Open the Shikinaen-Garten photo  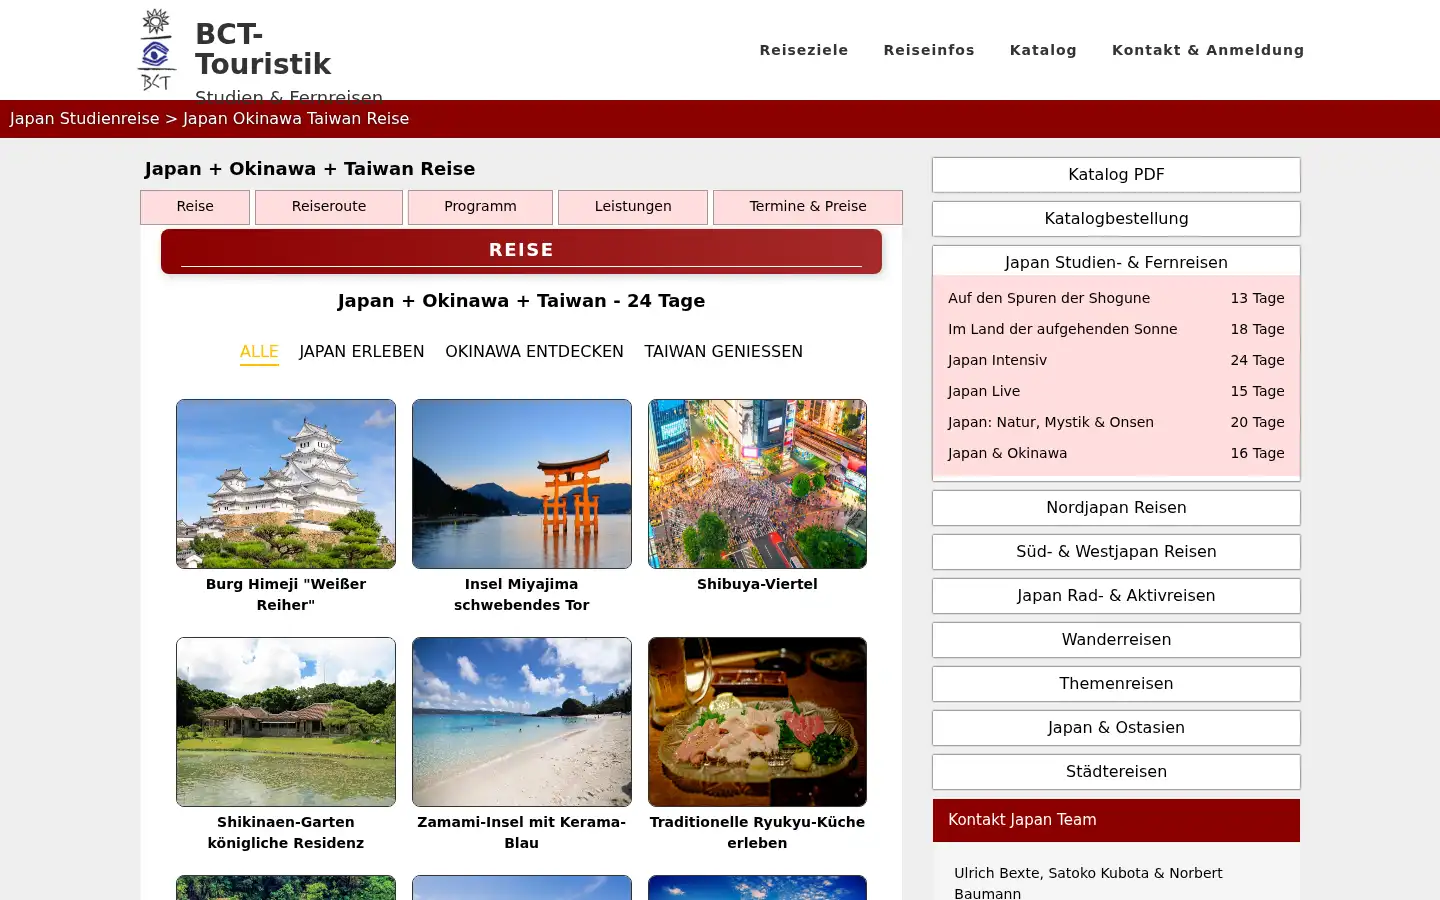point(286,722)
